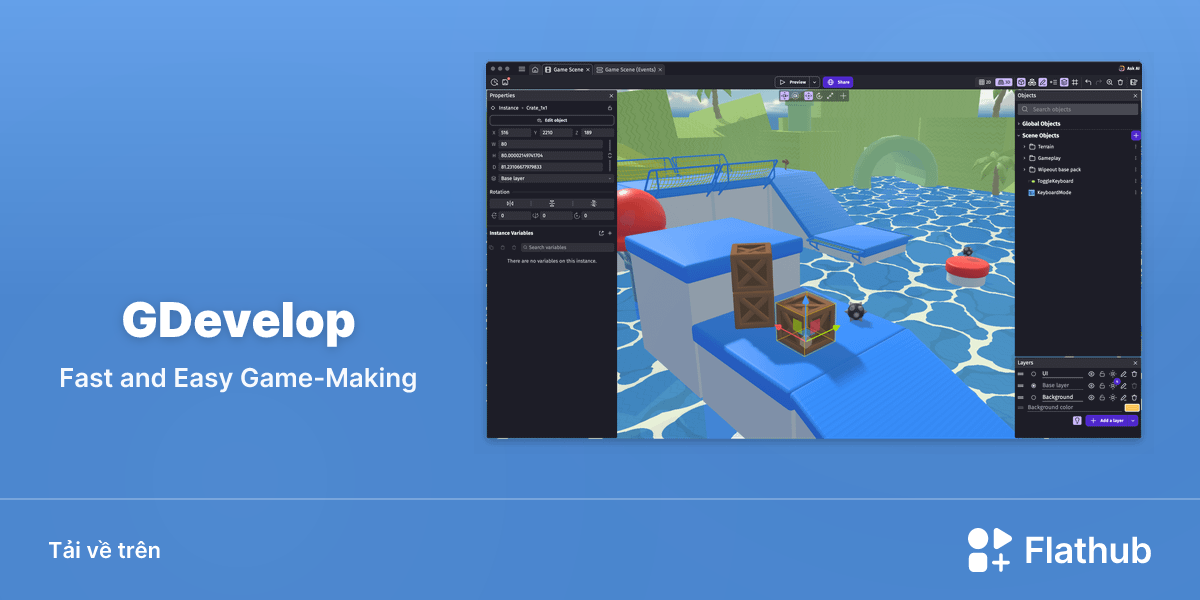Select the rotate gizmo icon in viewport

pyautogui.click(x=819, y=96)
